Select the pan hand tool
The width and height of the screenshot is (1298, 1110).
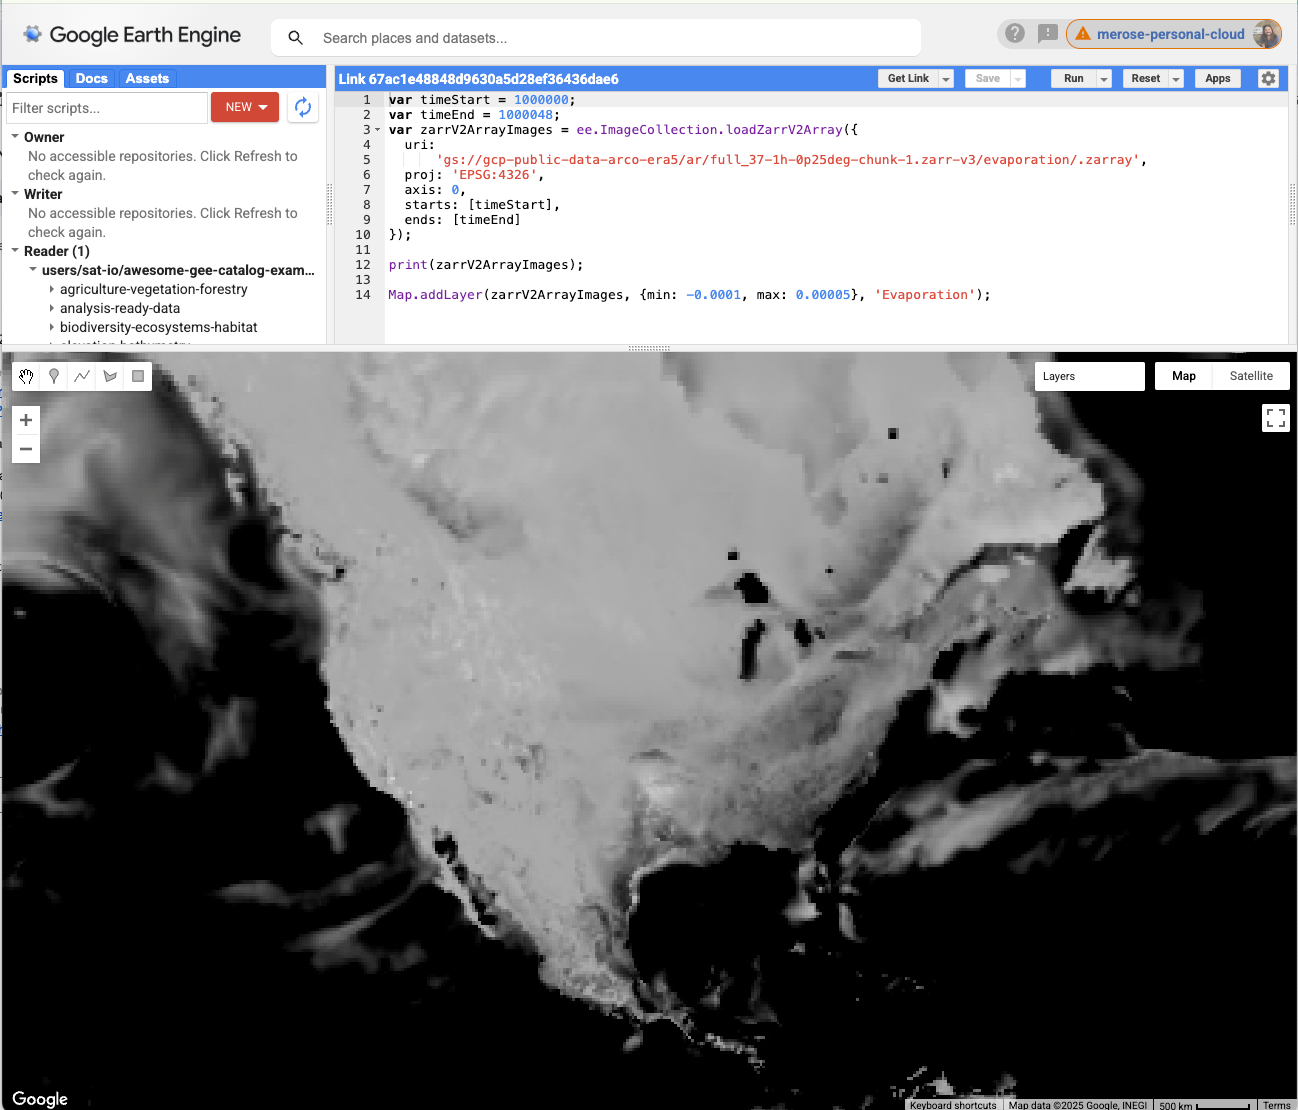(x=26, y=376)
